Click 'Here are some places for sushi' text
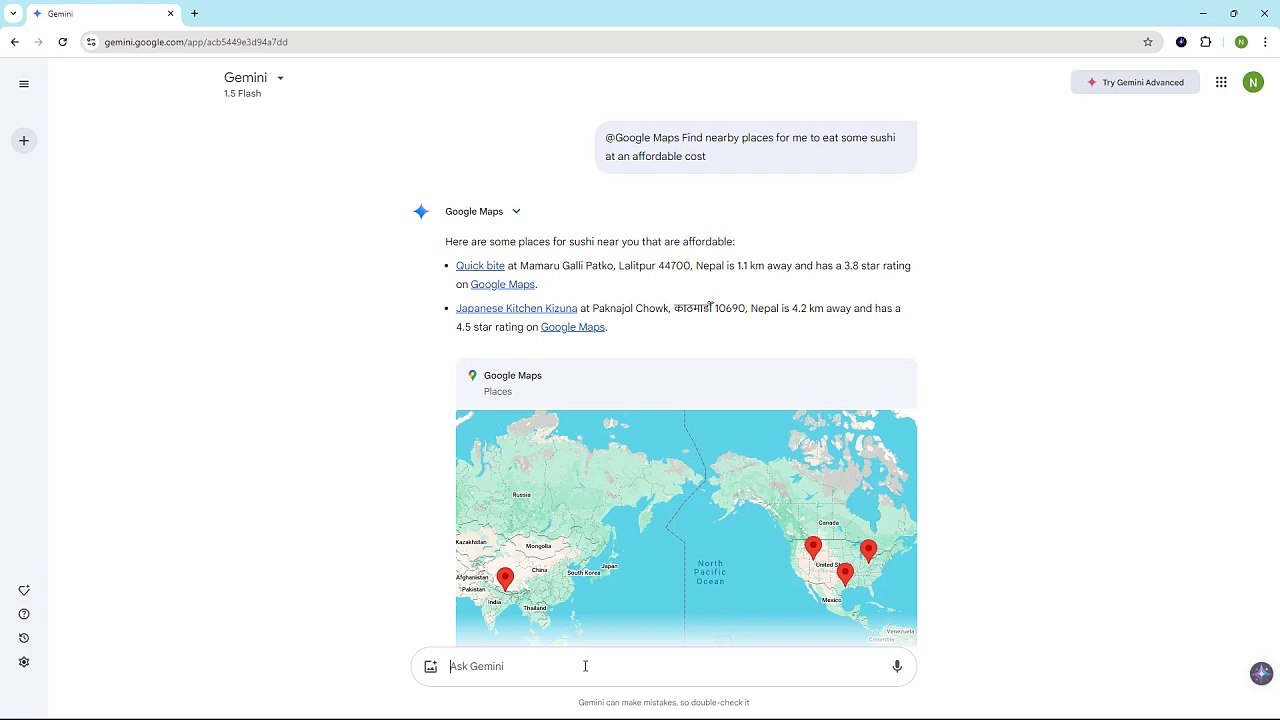 [590, 242]
